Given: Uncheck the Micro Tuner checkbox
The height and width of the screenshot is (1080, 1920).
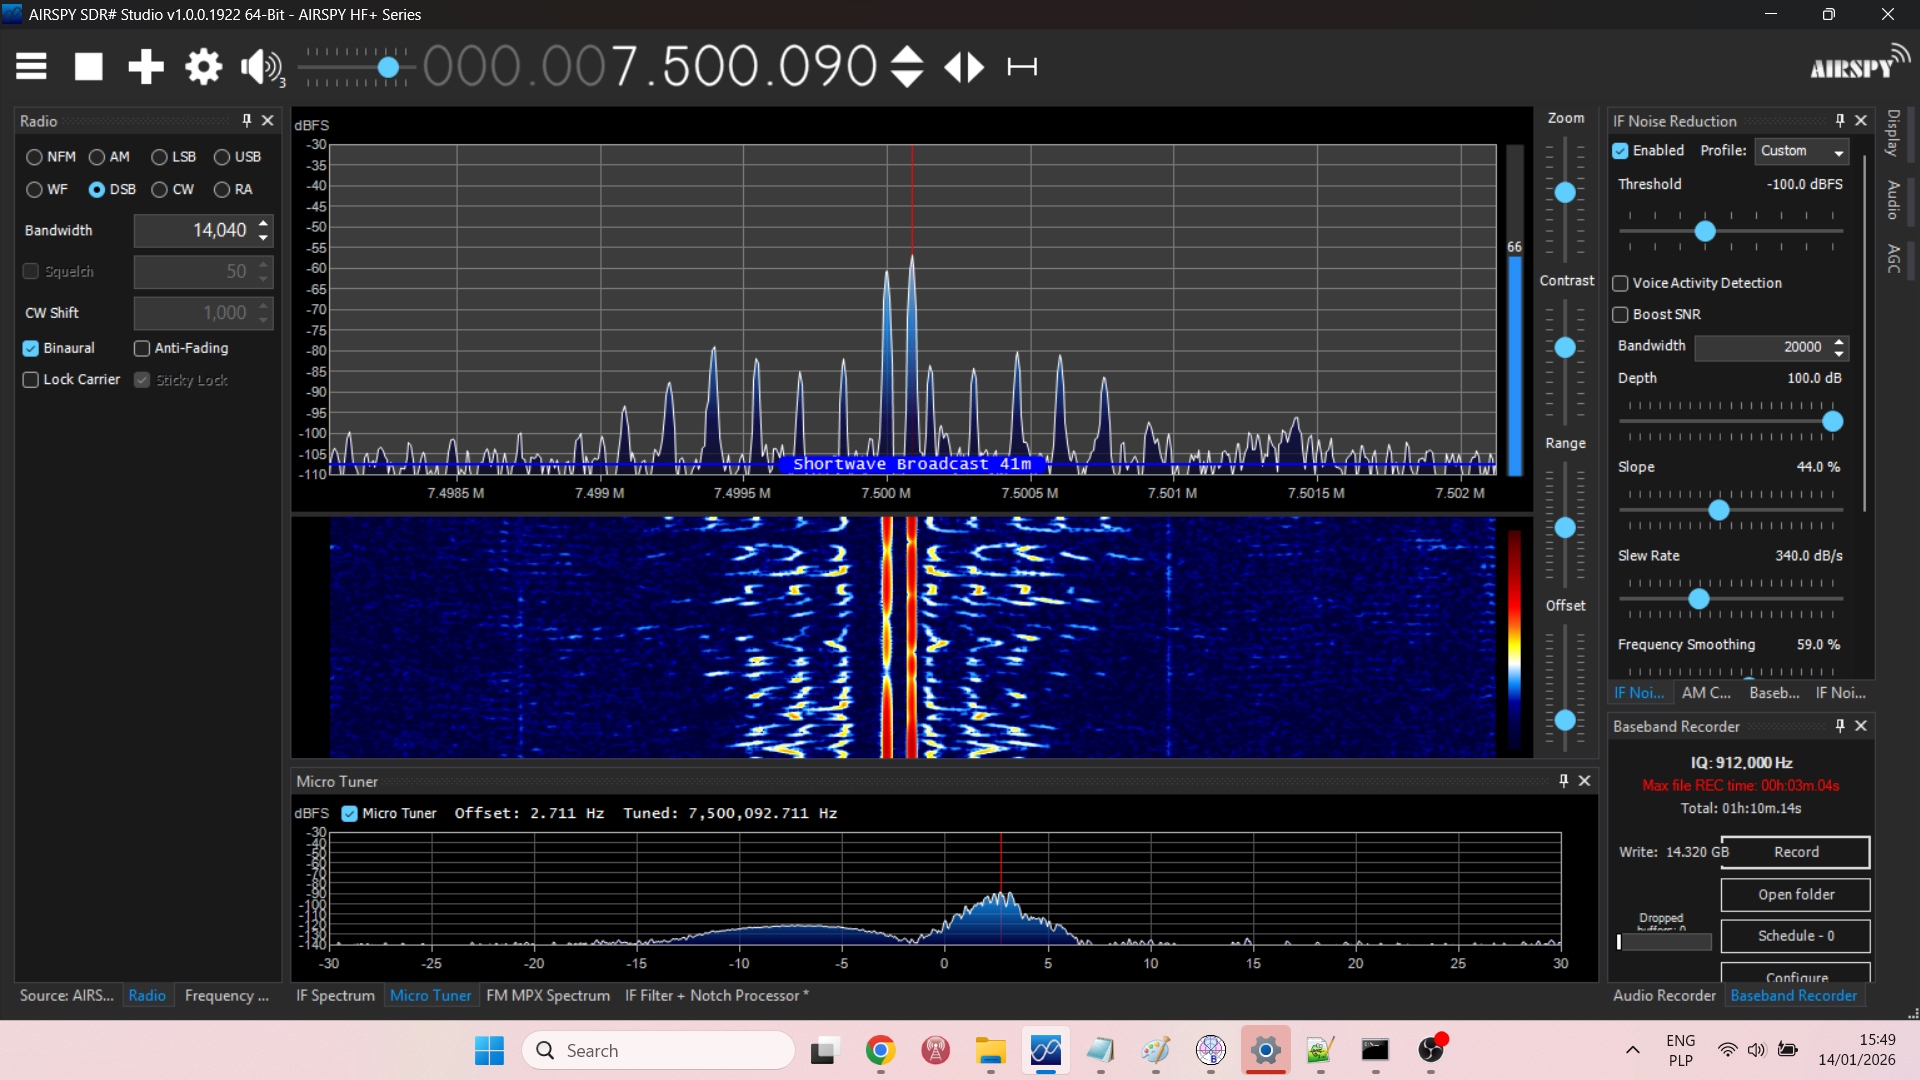Looking at the screenshot, I should tap(350, 813).
